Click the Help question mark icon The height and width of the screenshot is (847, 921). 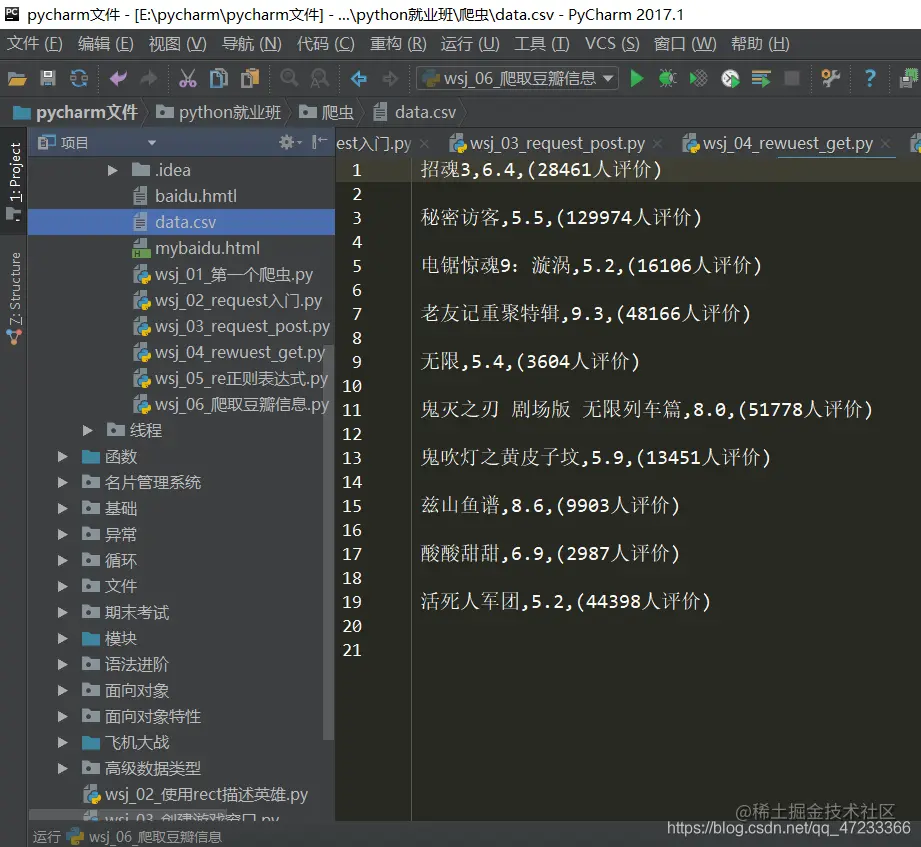click(x=870, y=78)
